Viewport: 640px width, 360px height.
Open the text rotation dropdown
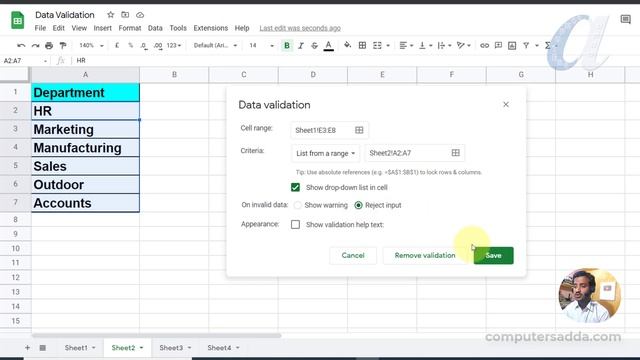click(464, 45)
